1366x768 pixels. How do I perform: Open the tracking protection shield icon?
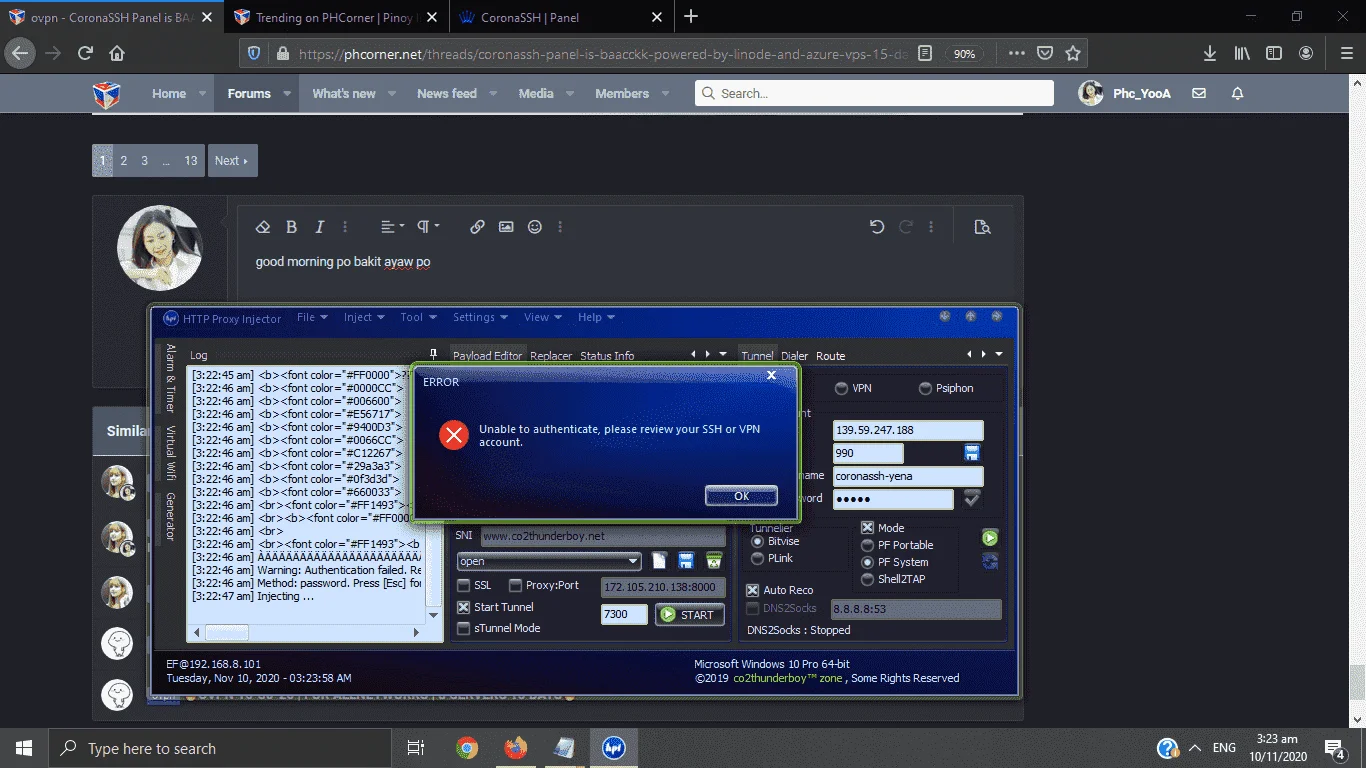[x=254, y=53]
